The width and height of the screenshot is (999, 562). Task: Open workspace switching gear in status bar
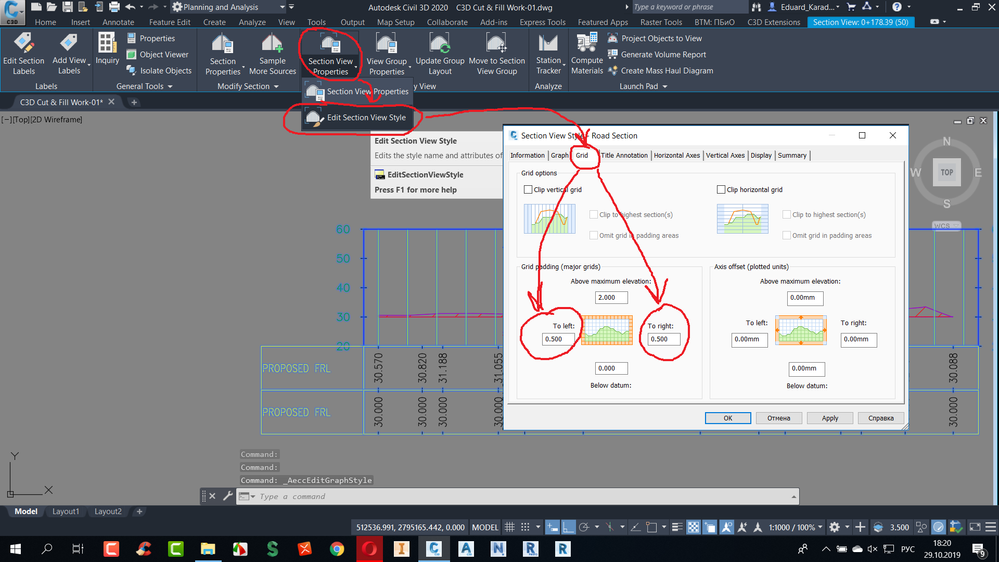pos(834,527)
